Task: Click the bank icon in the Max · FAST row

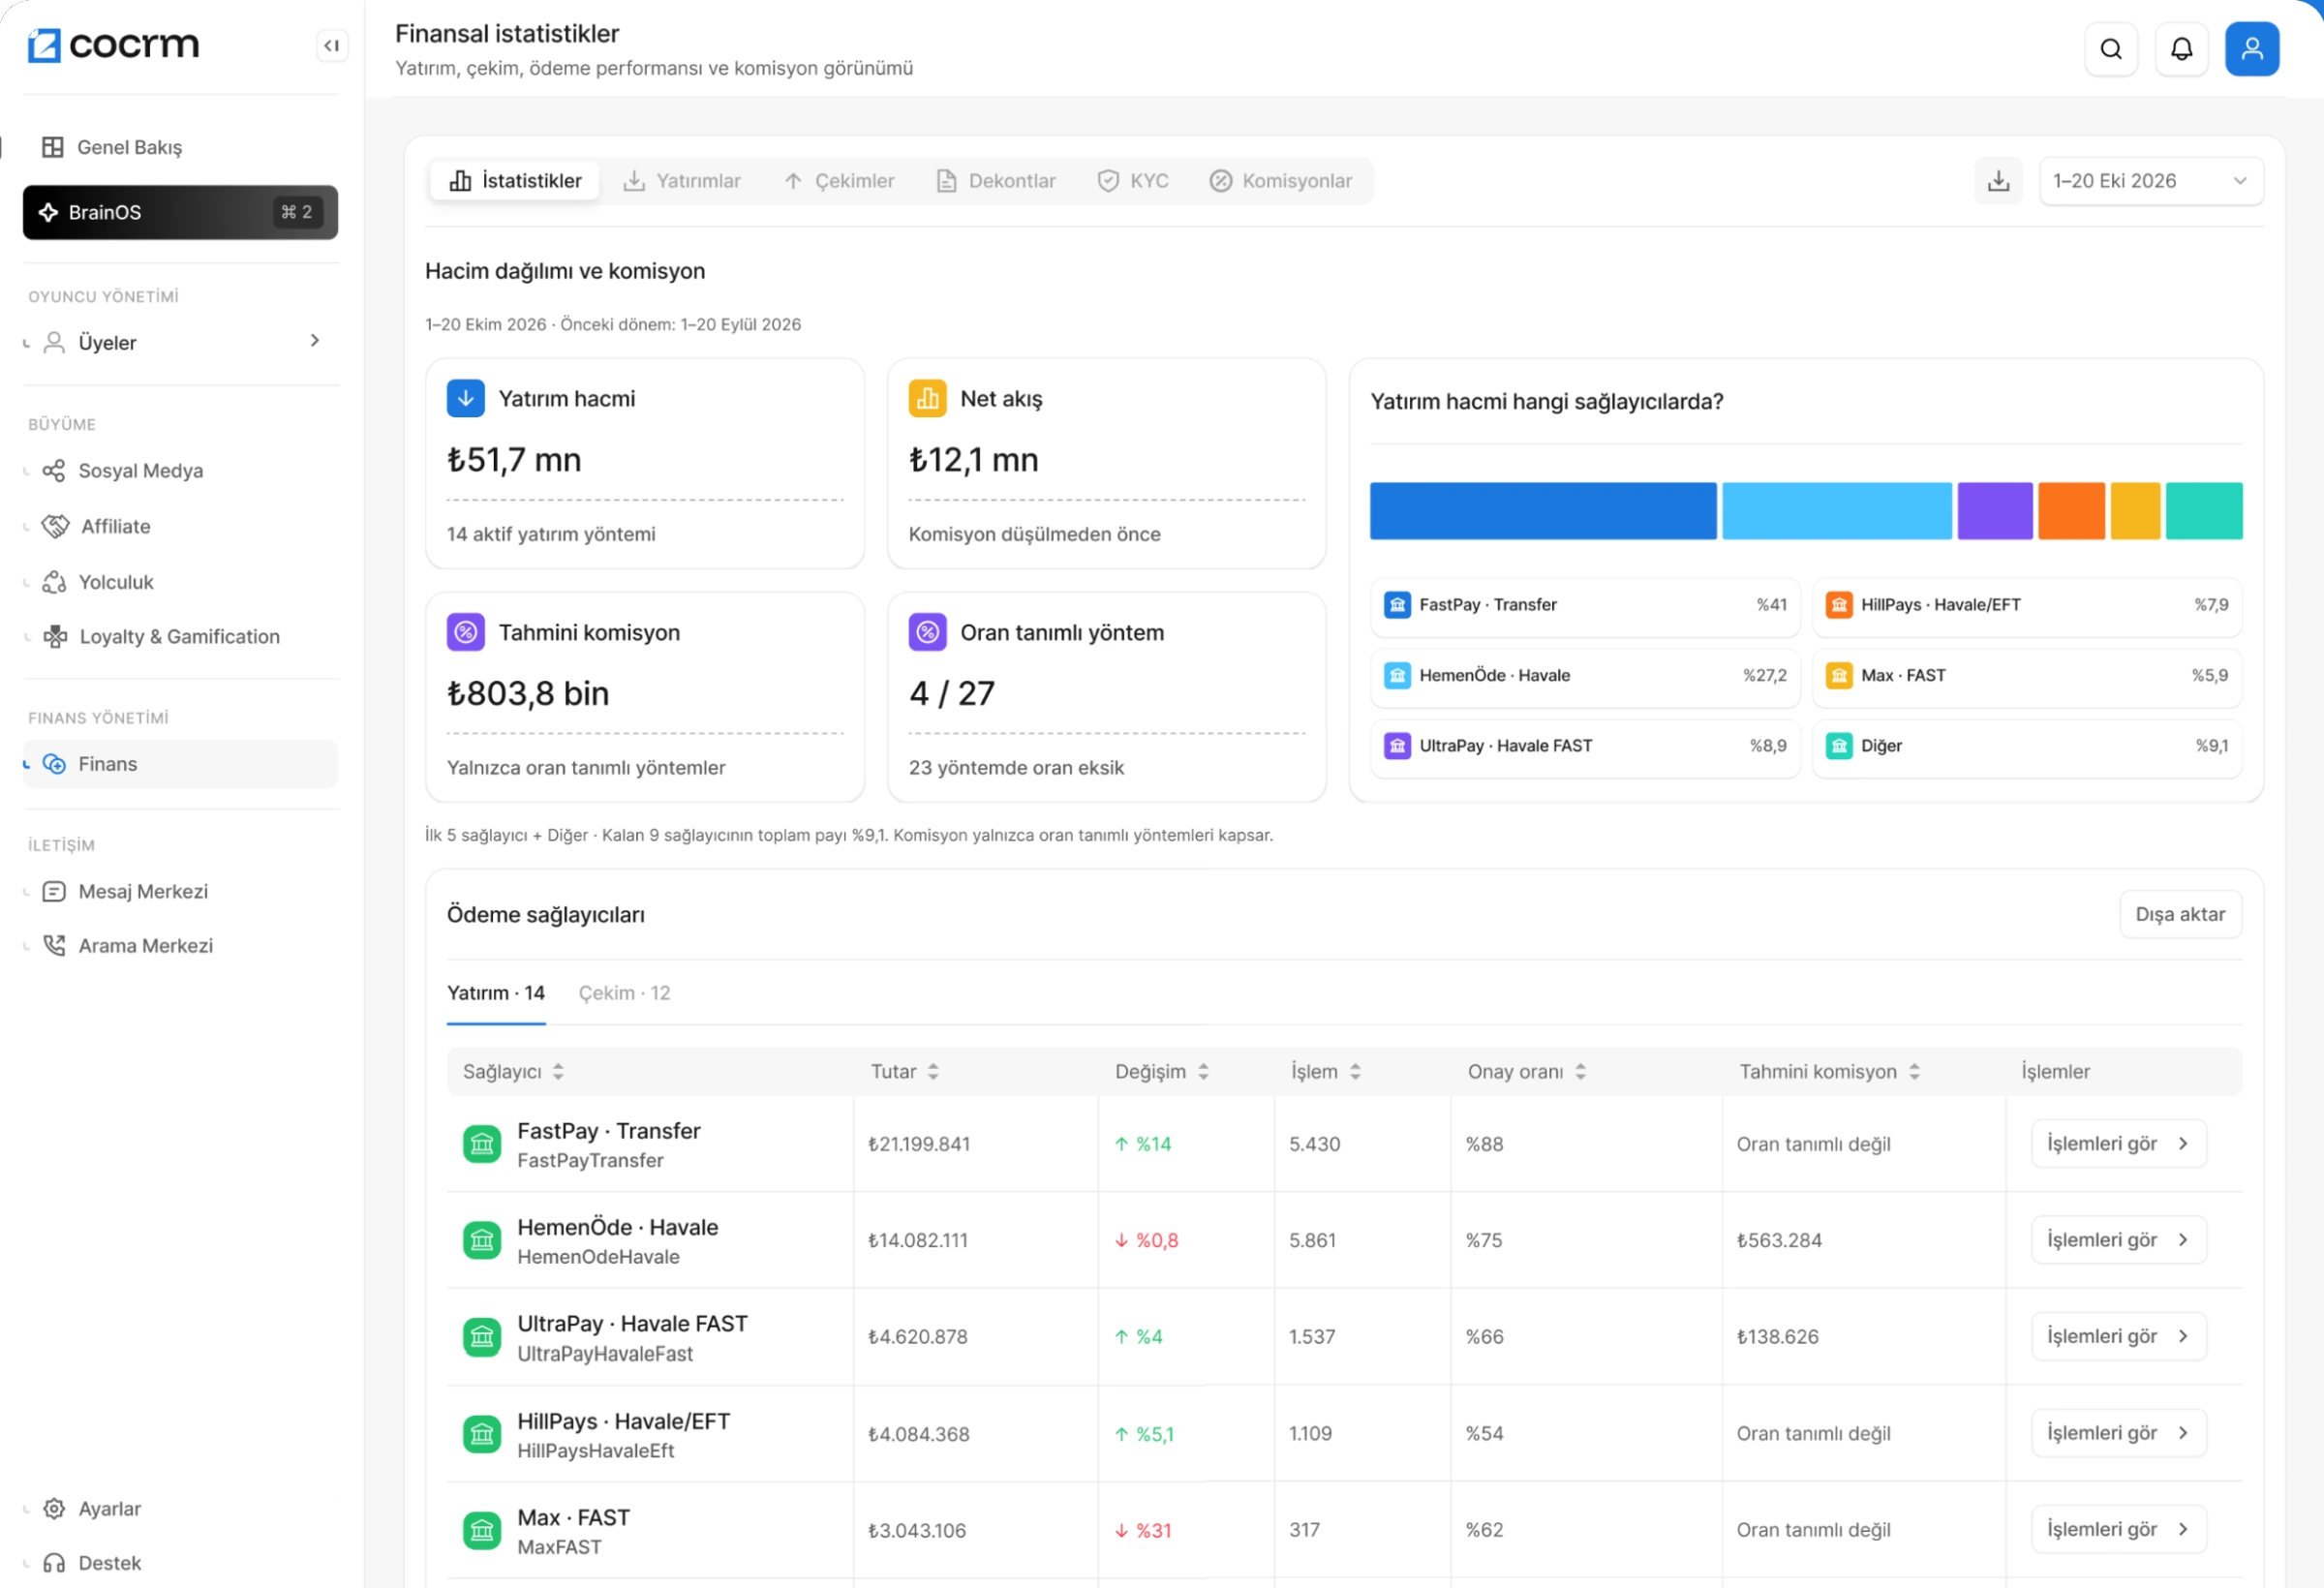Action: tap(482, 1530)
